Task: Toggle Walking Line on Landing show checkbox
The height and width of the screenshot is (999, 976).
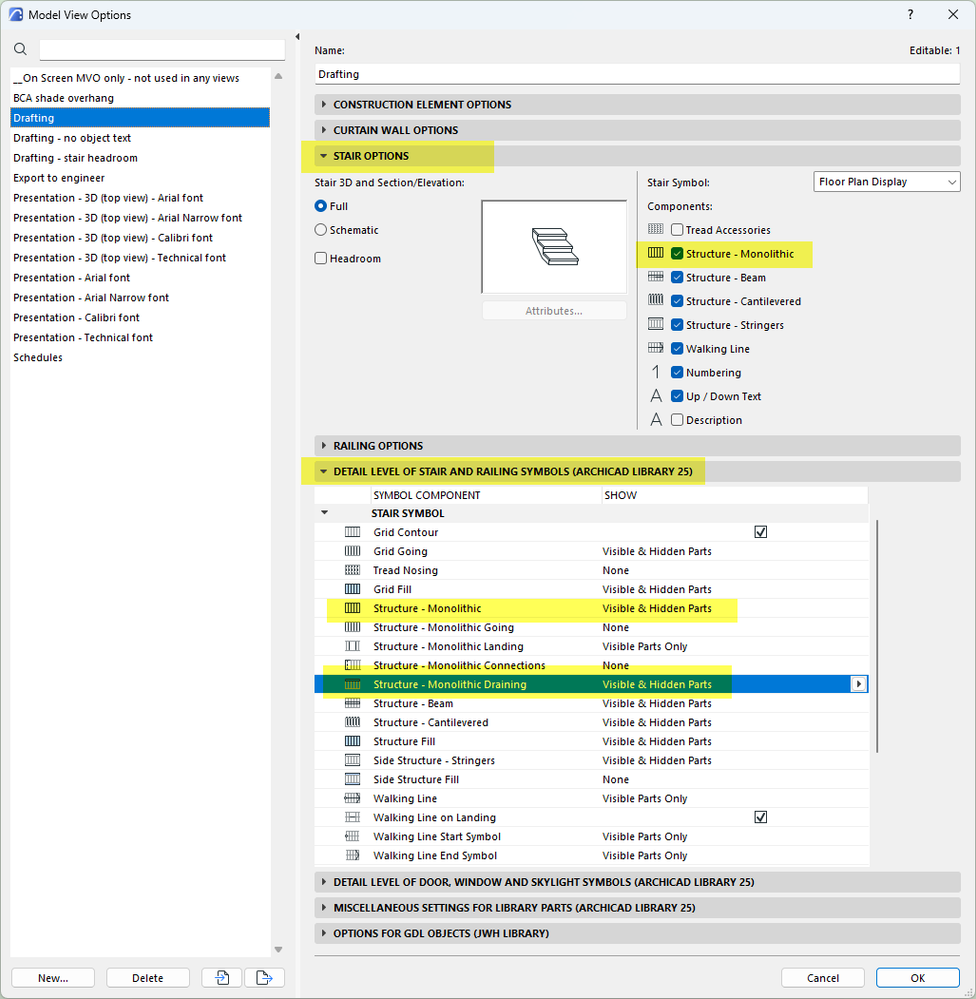Action: 761,817
